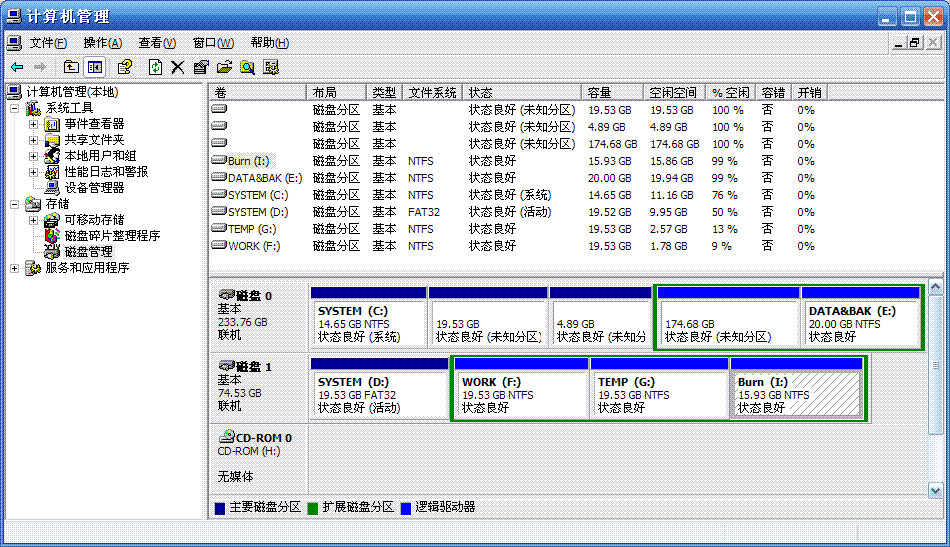Expand the 可移动存储 node
Viewport: 950px width, 547px height.
click(x=33, y=220)
